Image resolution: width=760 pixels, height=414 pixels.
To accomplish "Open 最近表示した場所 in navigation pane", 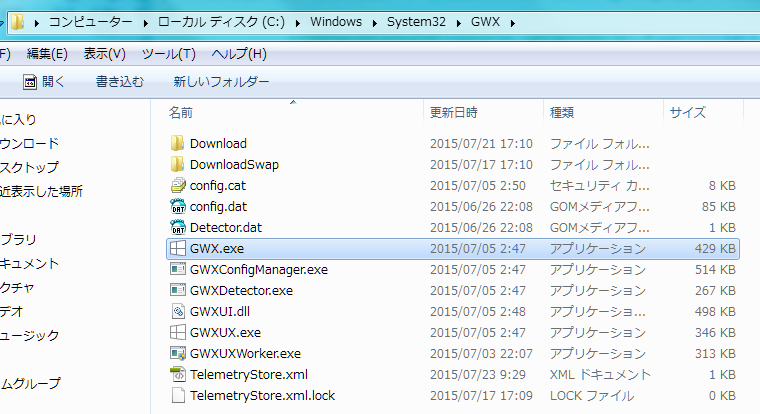I will (x=41, y=191).
